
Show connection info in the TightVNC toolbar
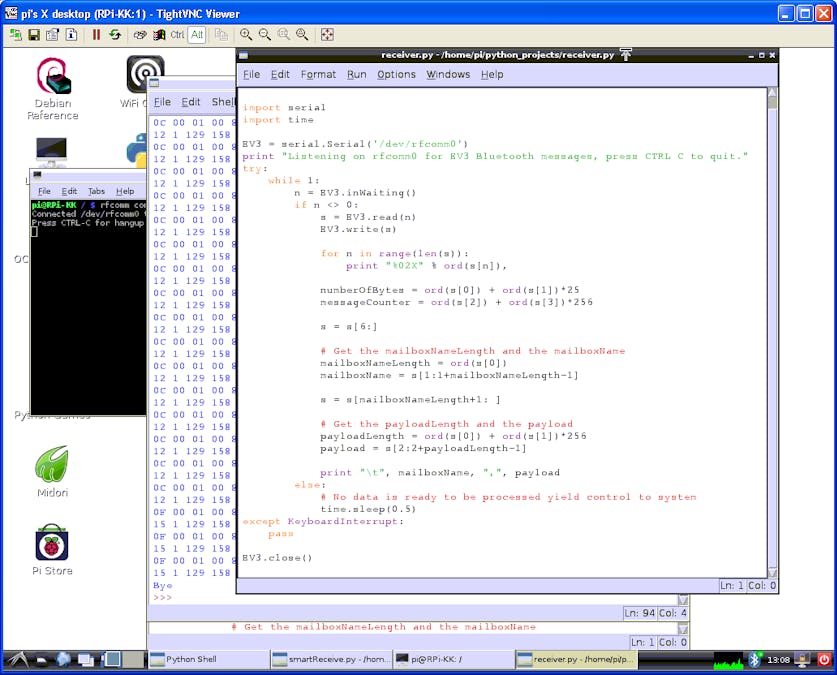71,34
